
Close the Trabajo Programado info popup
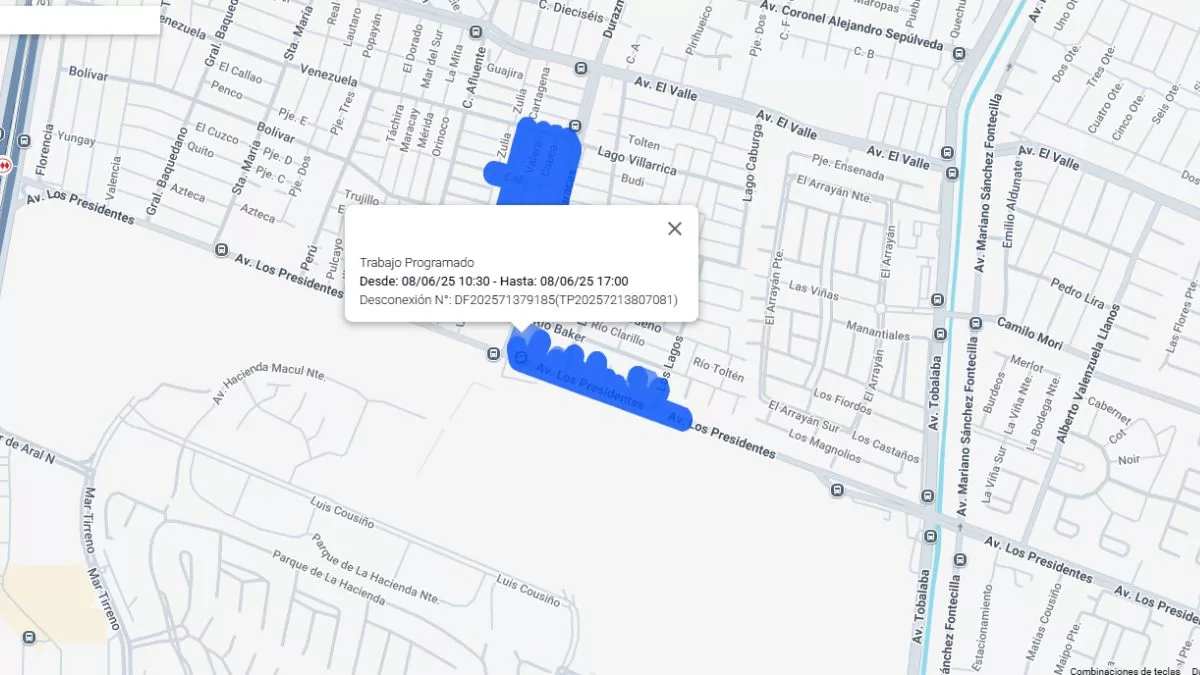tap(675, 229)
